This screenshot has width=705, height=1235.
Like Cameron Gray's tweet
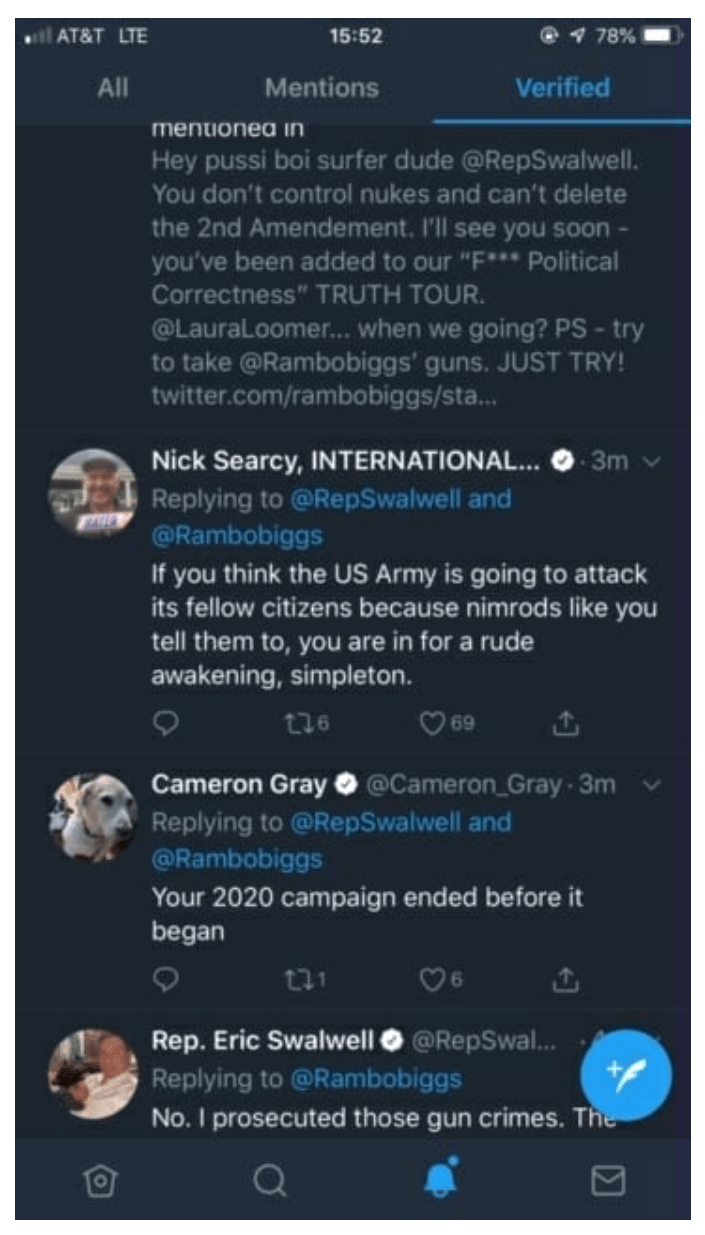tap(432, 980)
